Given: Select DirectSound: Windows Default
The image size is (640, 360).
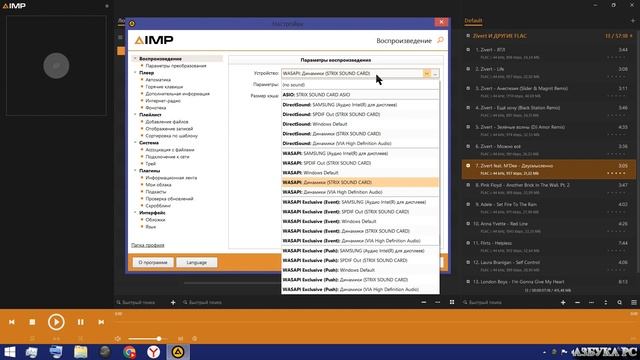Looking at the screenshot, I should pos(360,124).
